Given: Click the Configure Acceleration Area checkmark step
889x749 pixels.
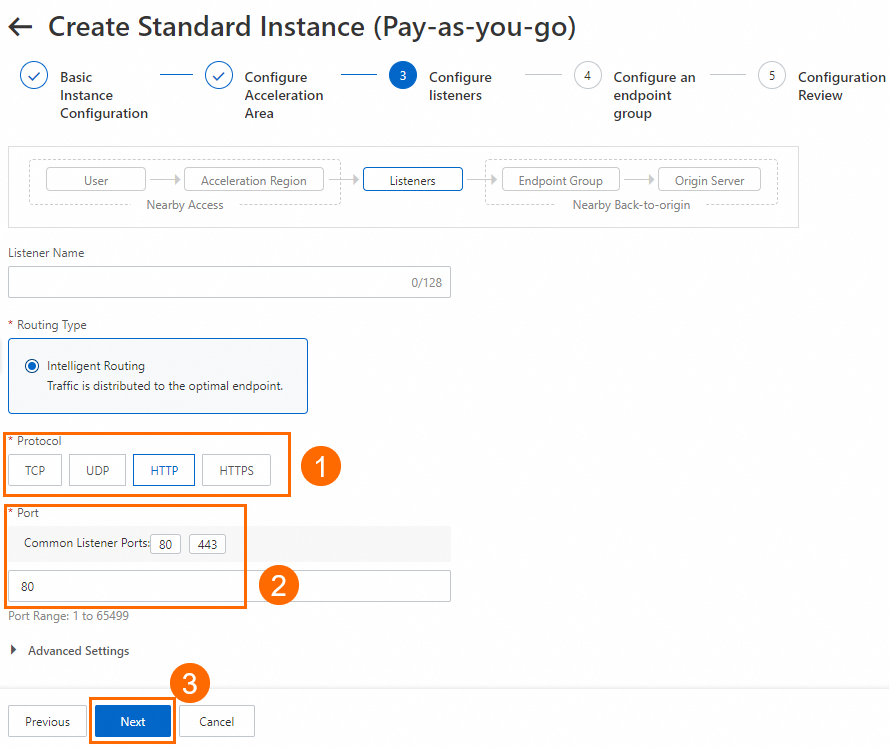Looking at the screenshot, I should pyautogui.click(x=219, y=76).
